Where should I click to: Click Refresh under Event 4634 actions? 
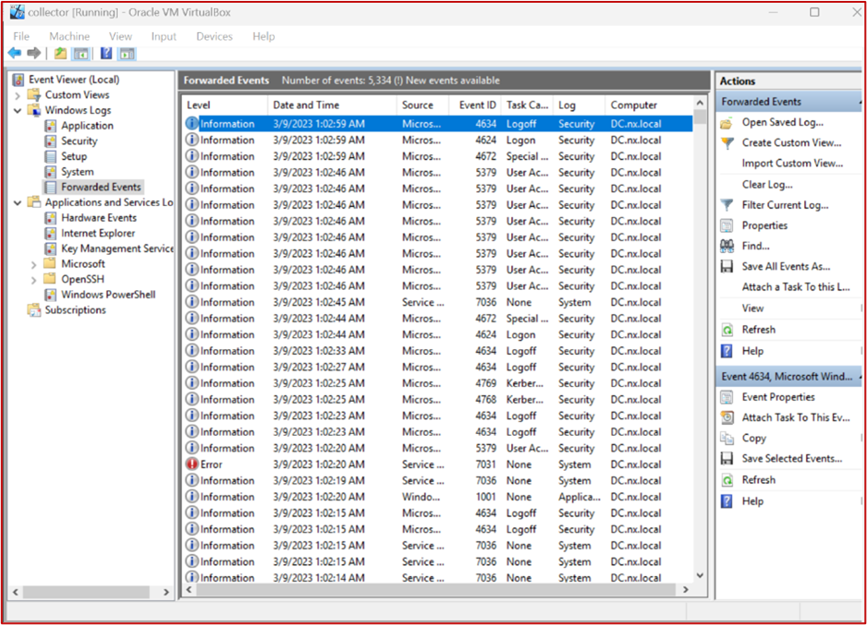[x=758, y=480]
